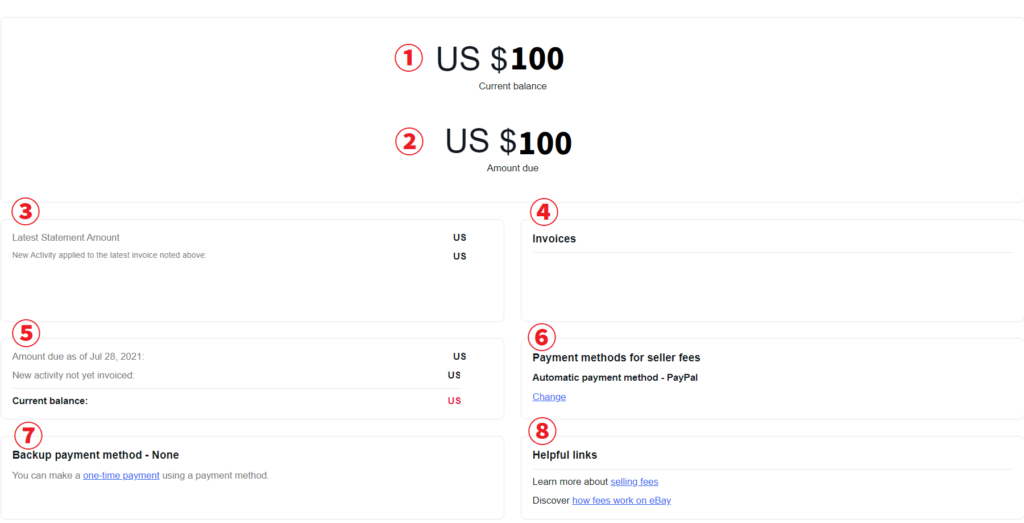Click the red circled number 8 marker
The height and width of the screenshot is (523, 1024).
click(542, 431)
